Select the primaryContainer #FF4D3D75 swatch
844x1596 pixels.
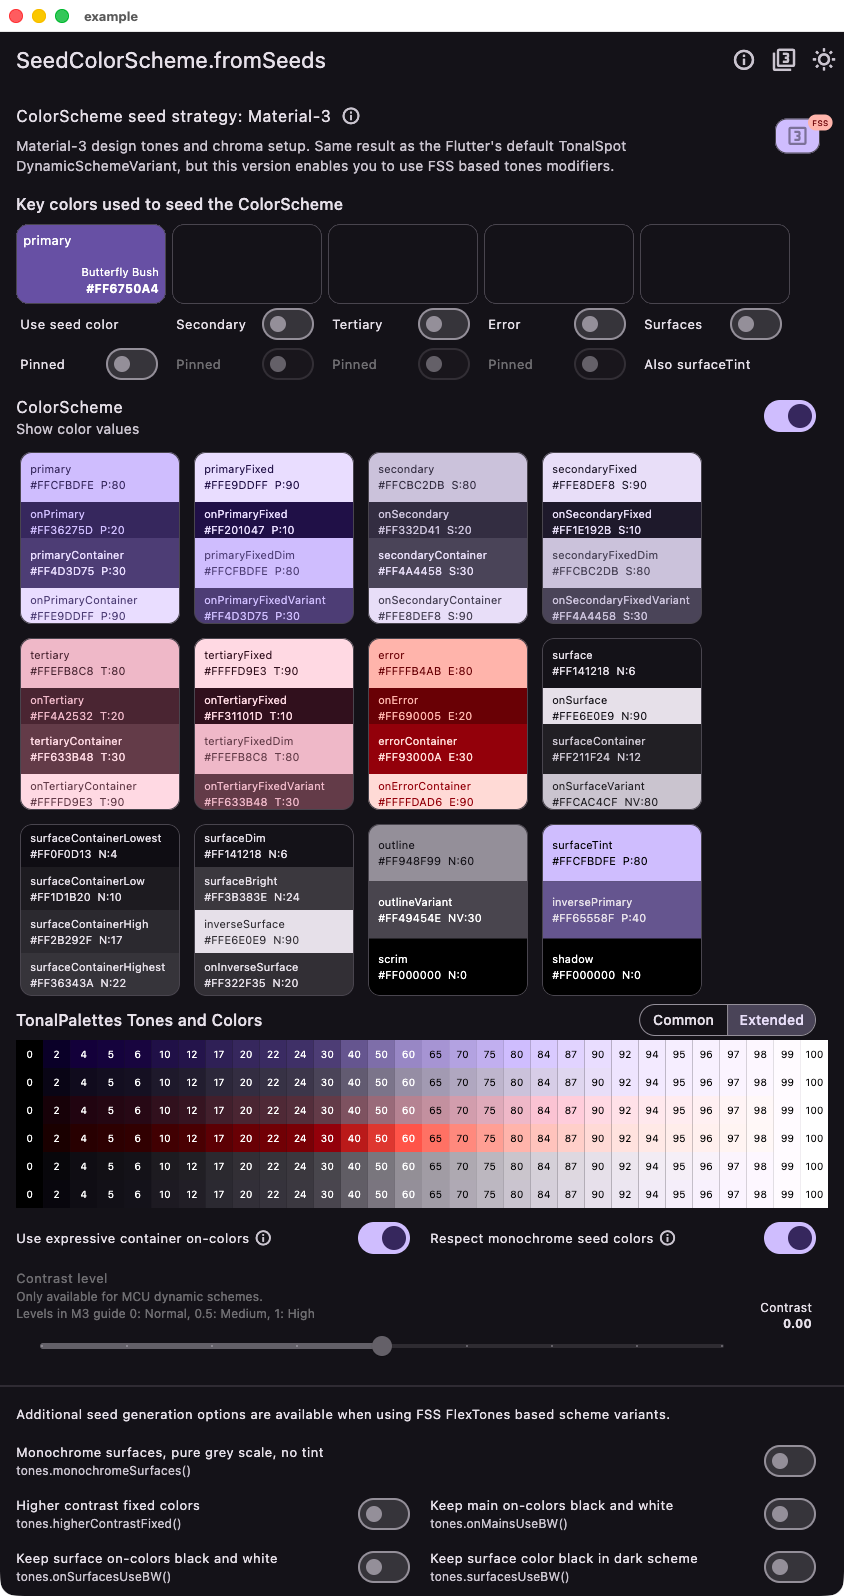(100, 563)
